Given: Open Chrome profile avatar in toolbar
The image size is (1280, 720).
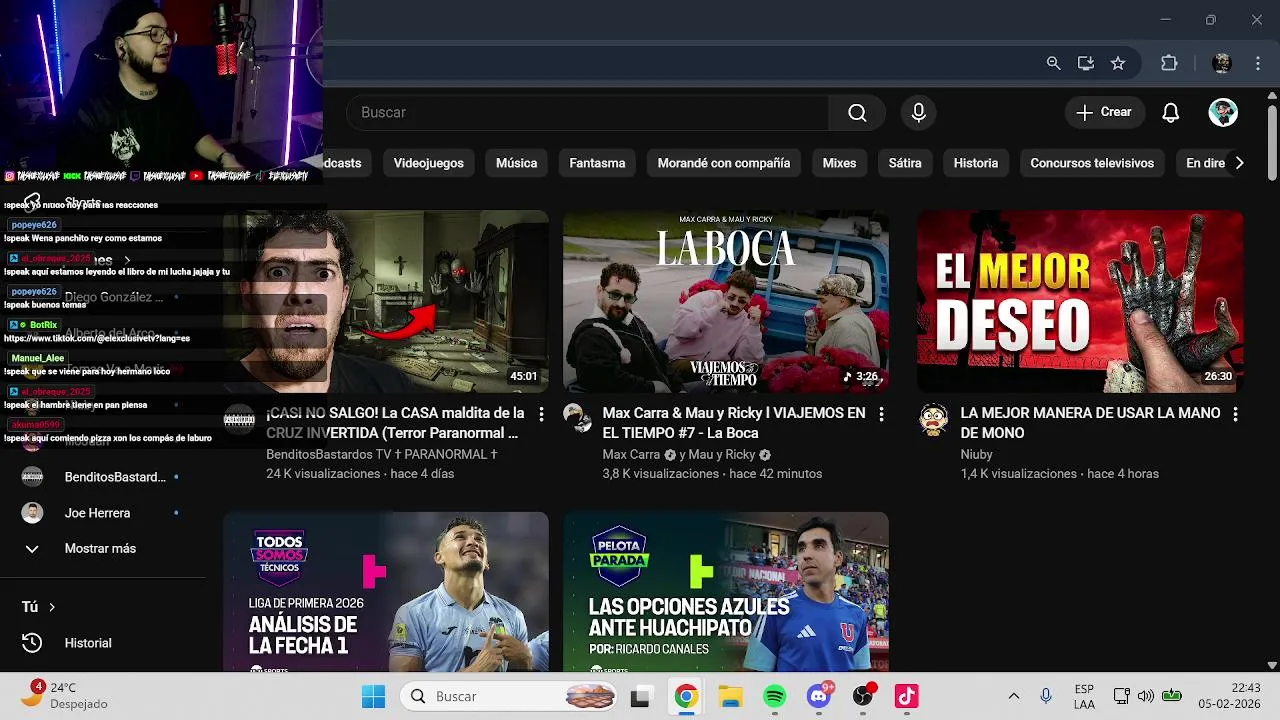Looking at the screenshot, I should tap(1222, 63).
